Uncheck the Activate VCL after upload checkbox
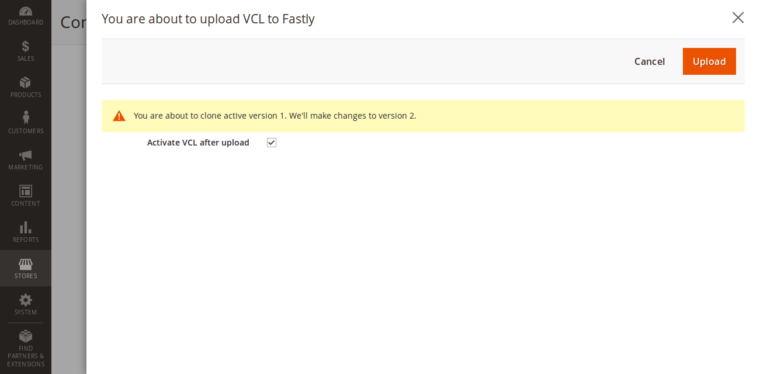Image resolution: width=760 pixels, height=374 pixels. 271,142
